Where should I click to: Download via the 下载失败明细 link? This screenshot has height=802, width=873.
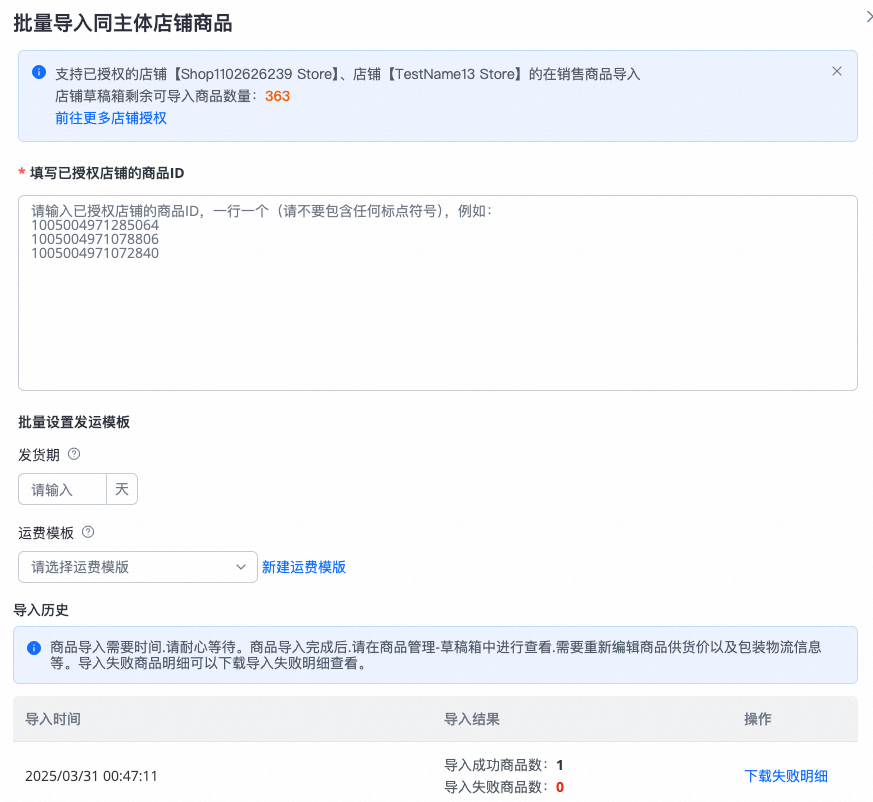click(x=786, y=776)
